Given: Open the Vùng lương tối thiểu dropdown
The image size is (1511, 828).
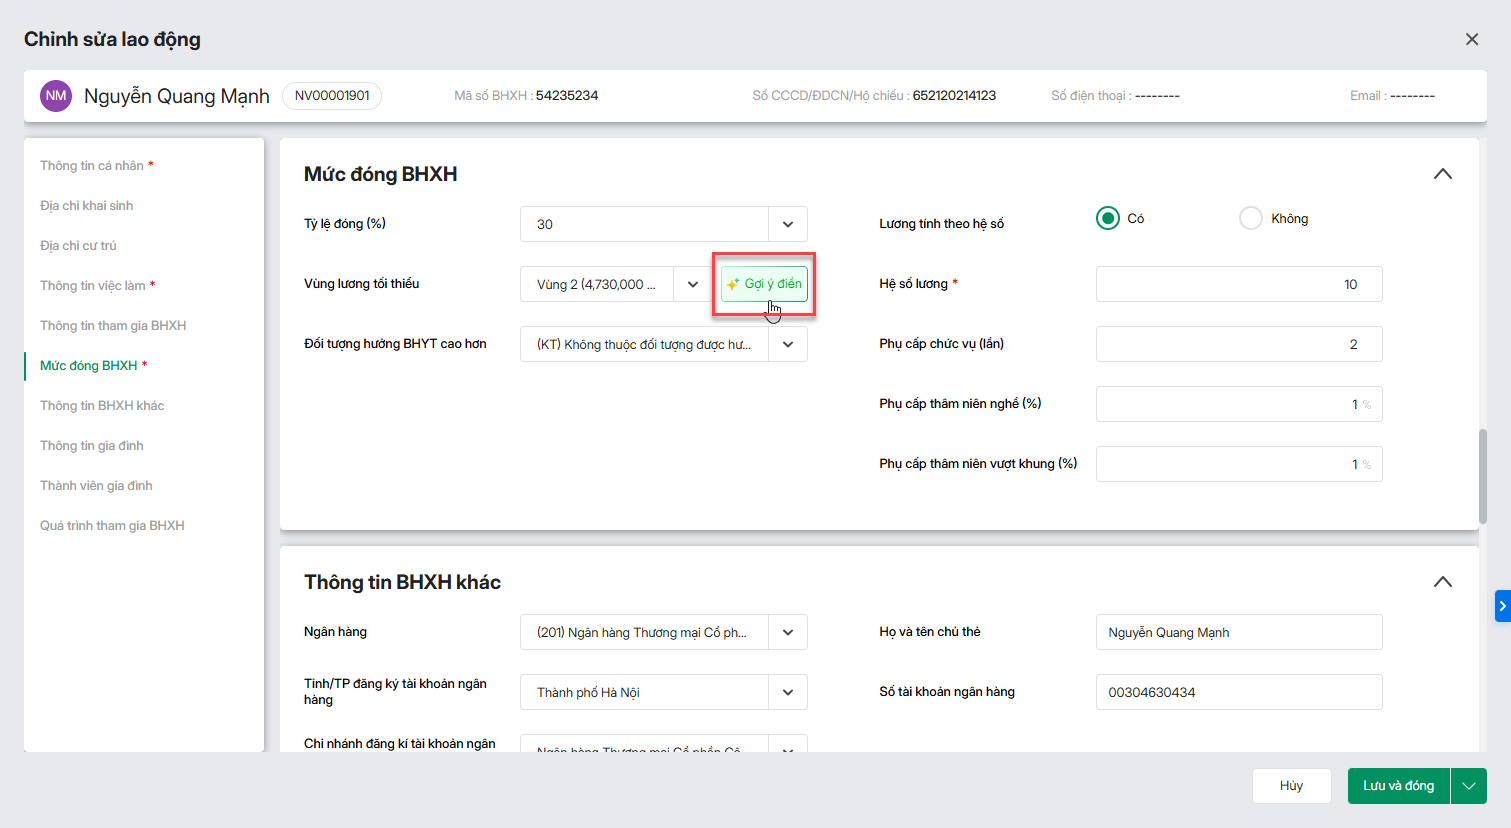Looking at the screenshot, I should tap(692, 284).
